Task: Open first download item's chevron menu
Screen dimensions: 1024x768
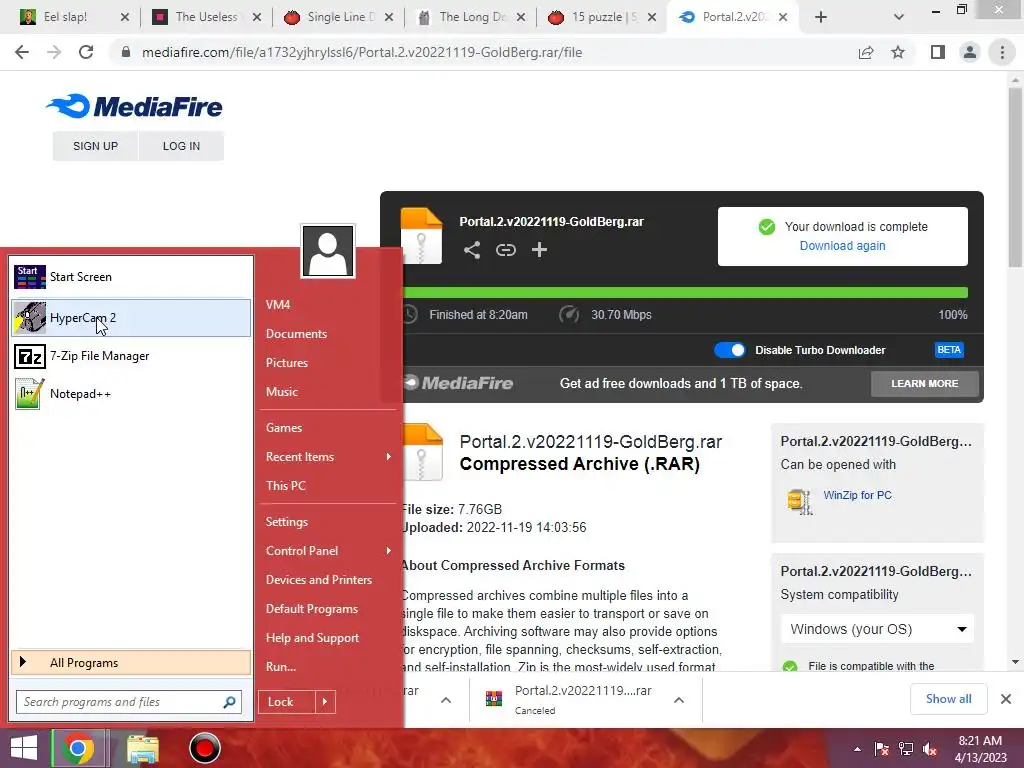Action: tap(446, 700)
